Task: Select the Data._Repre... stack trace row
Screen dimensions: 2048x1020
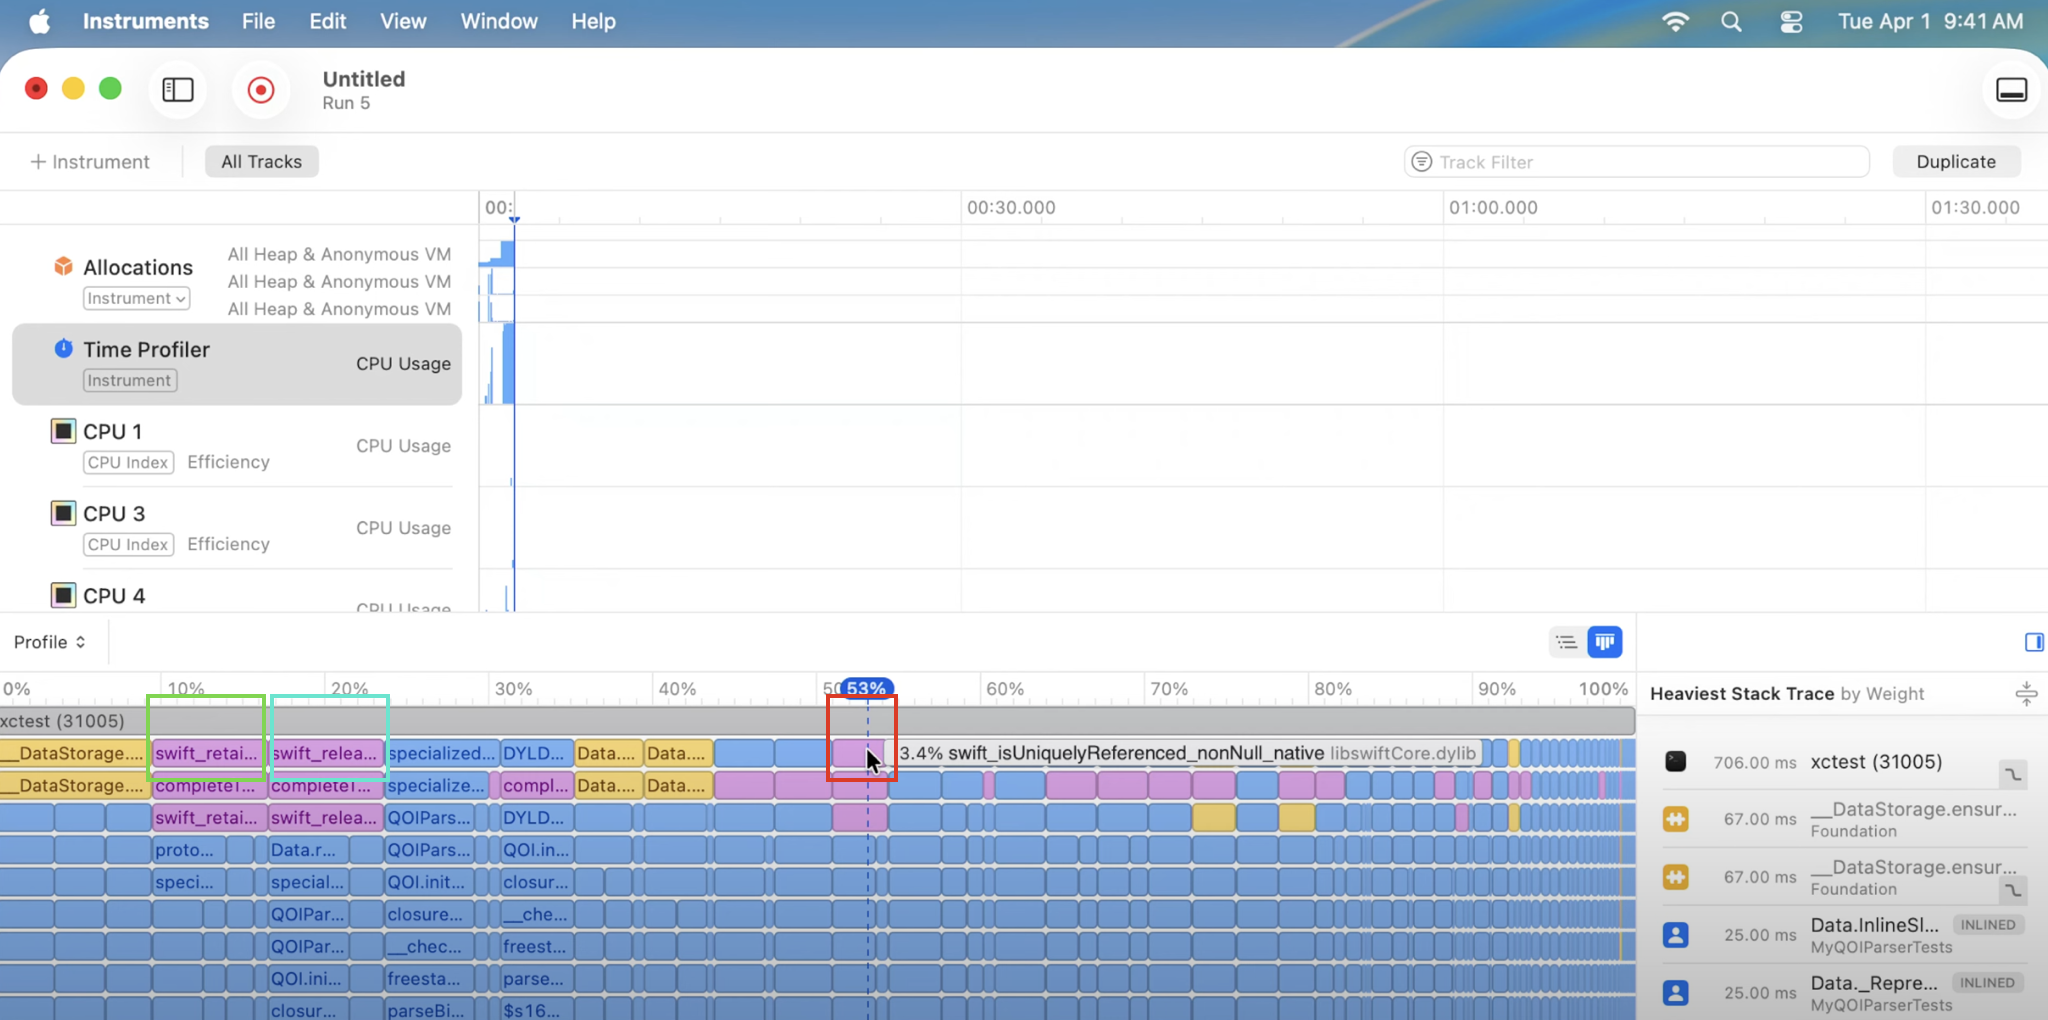Action: click(1843, 993)
